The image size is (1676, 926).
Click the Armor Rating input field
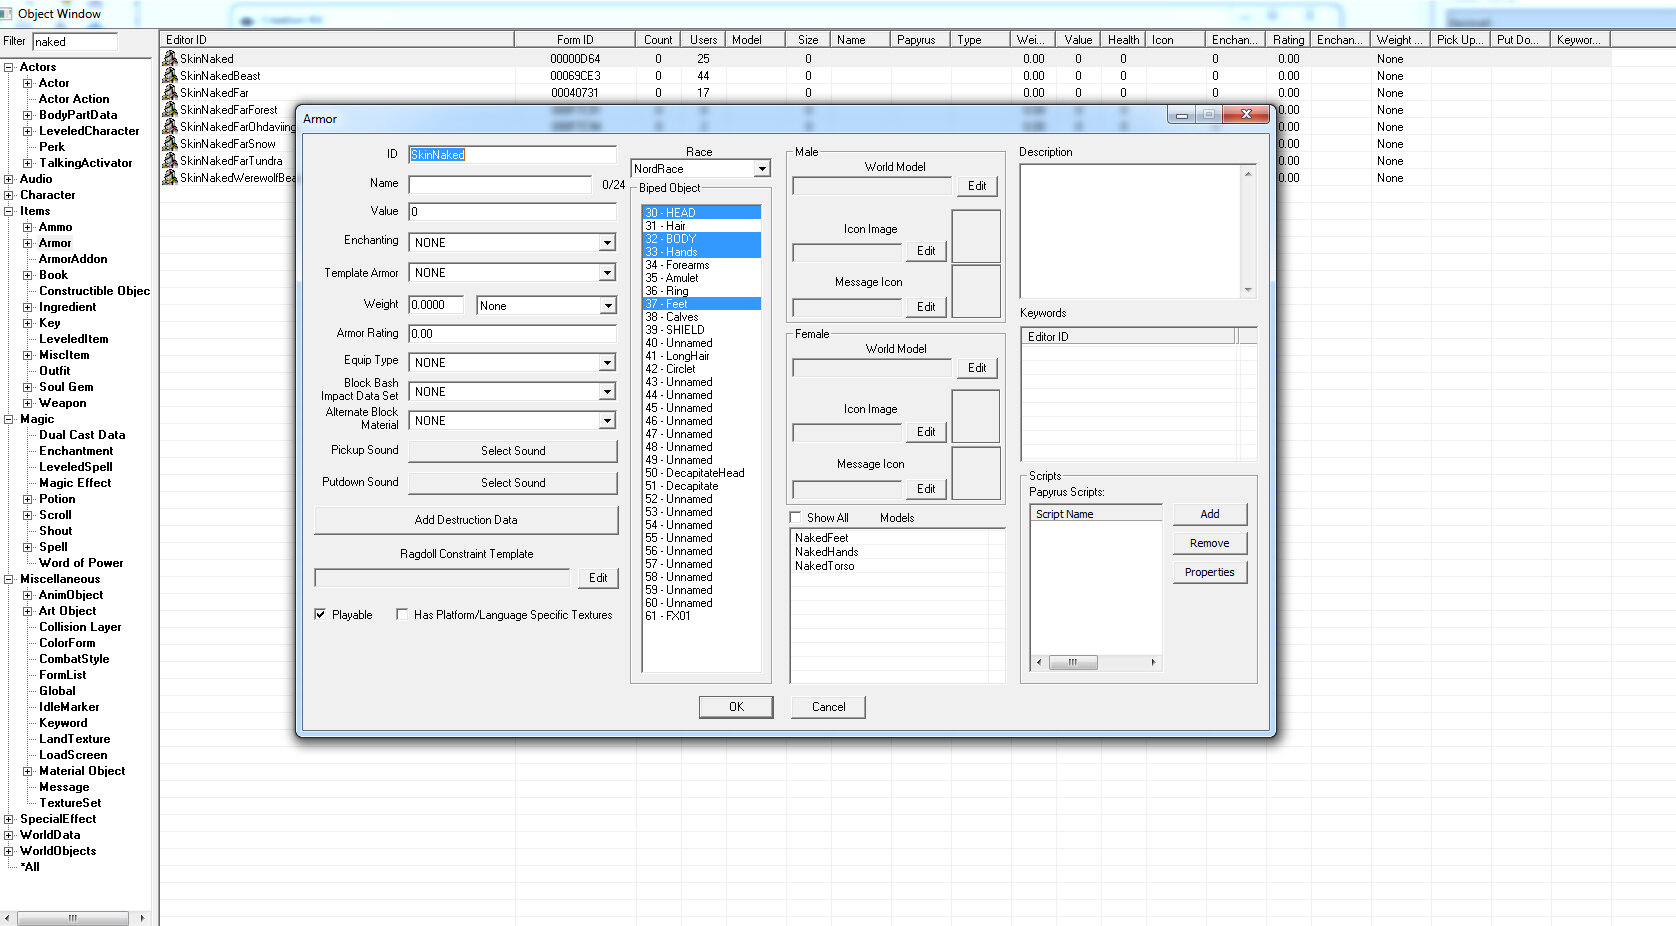[x=513, y=334]
